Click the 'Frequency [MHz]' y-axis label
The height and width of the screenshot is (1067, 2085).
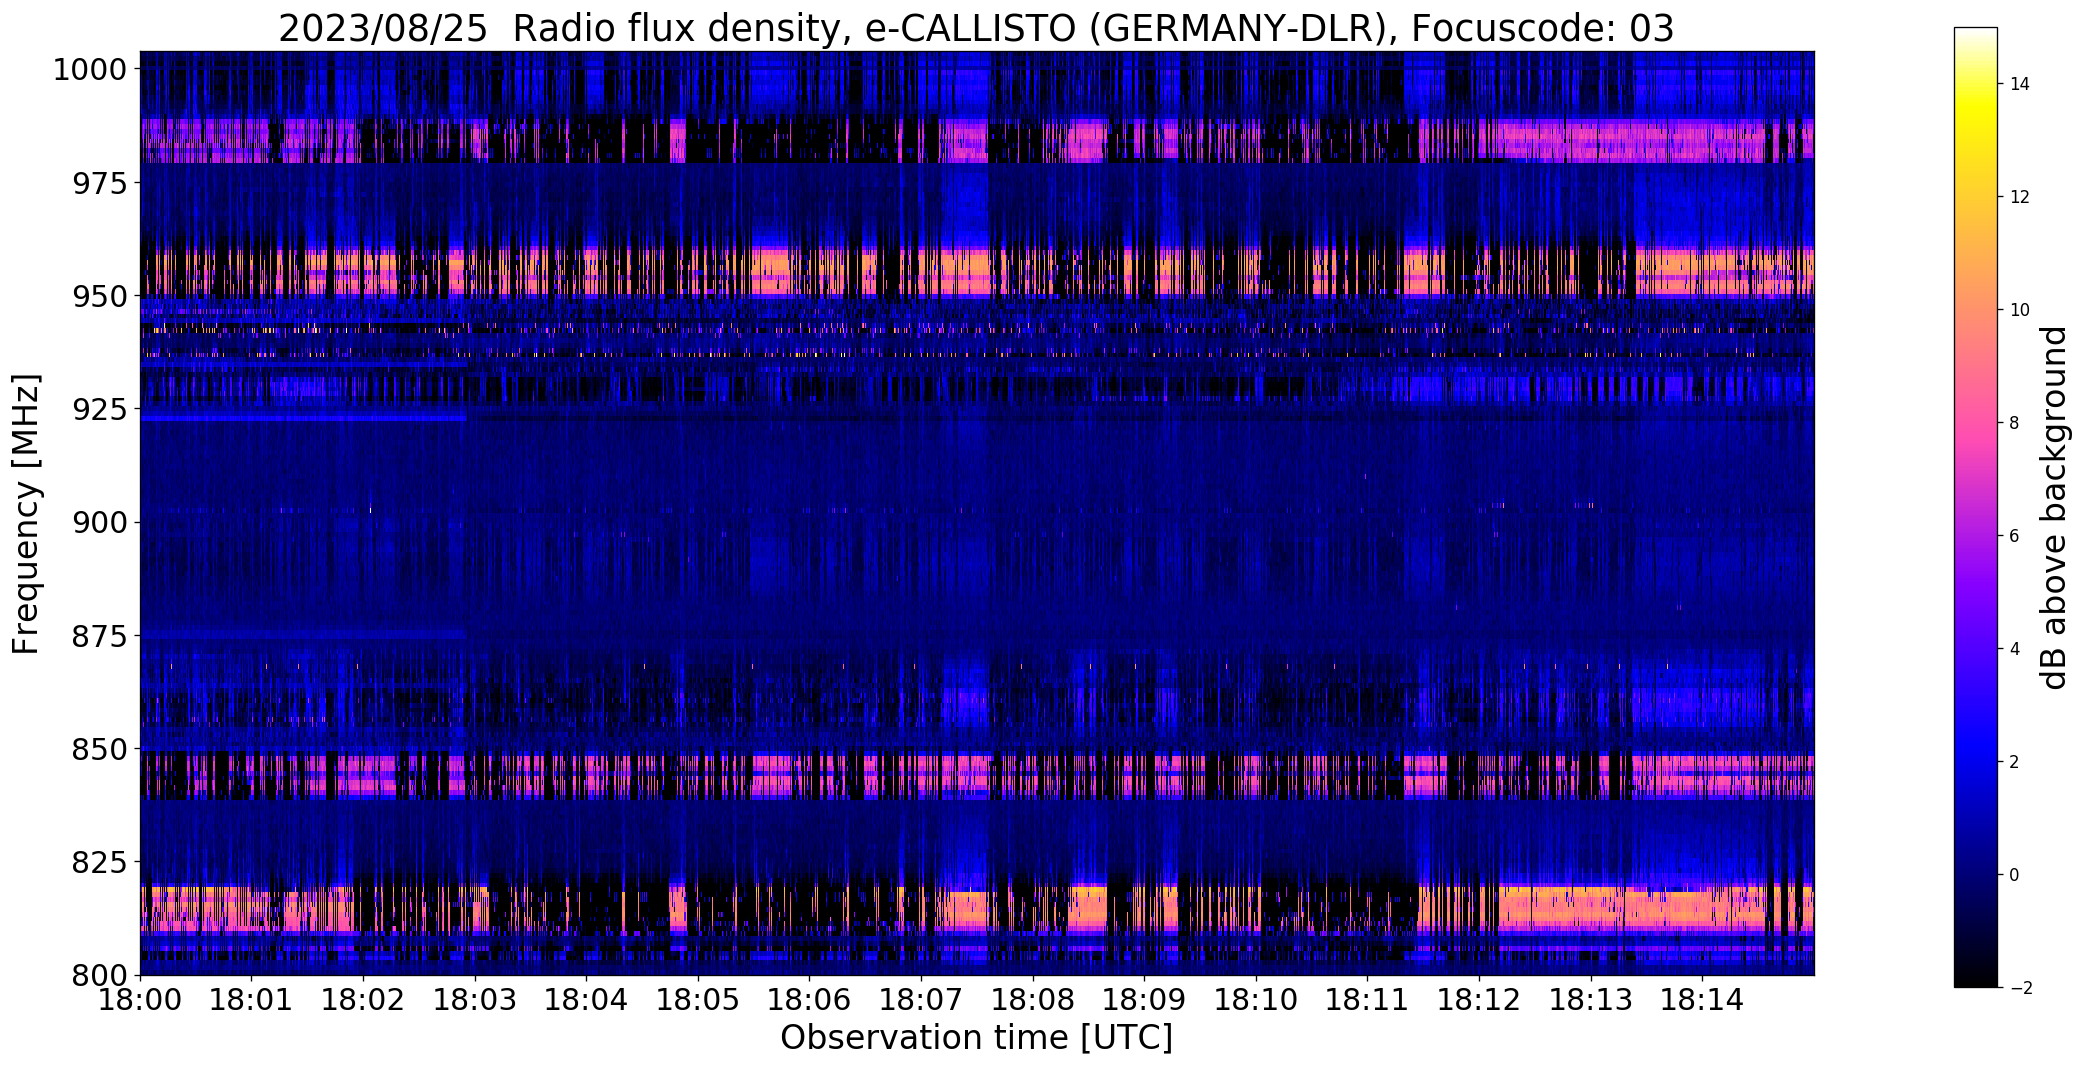click(x=26, y=513)
